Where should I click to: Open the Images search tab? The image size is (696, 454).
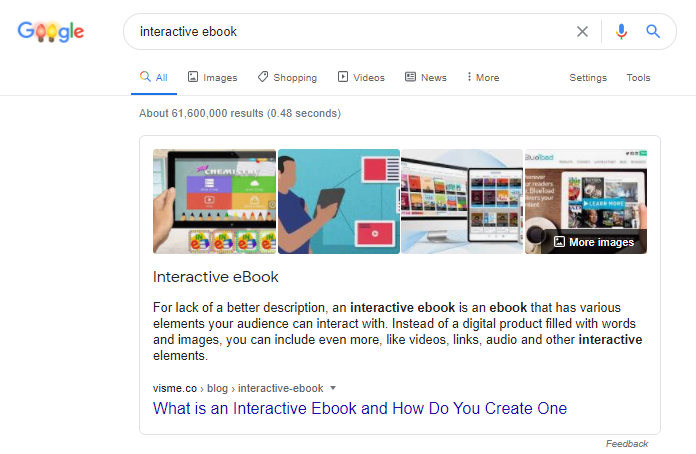(x=212, y=78)
